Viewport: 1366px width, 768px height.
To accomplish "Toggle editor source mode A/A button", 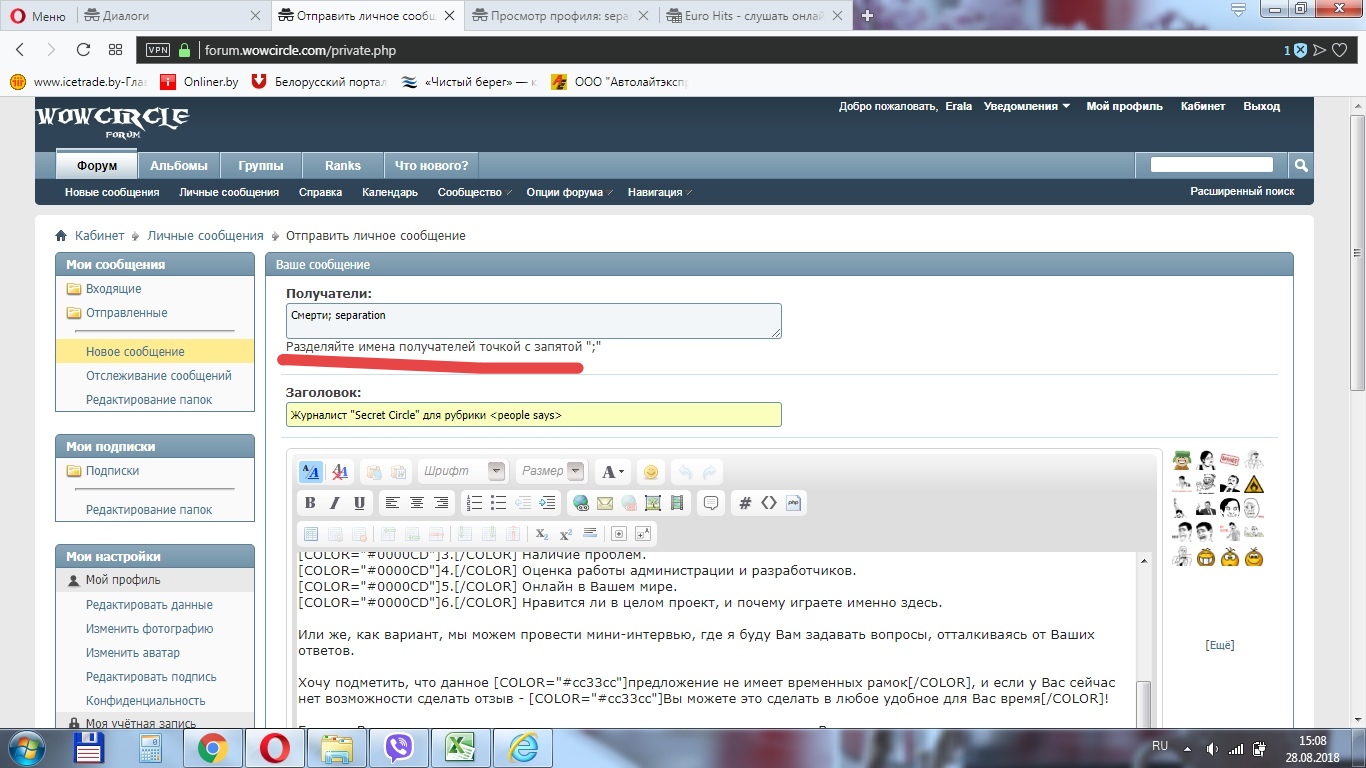I will [x=310, y=472].
